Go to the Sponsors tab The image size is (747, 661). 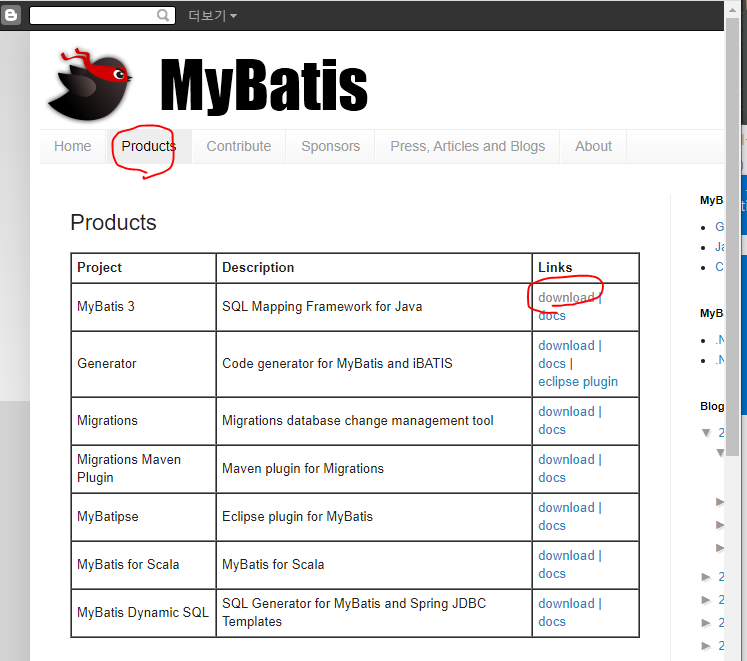tap(331, 146)
